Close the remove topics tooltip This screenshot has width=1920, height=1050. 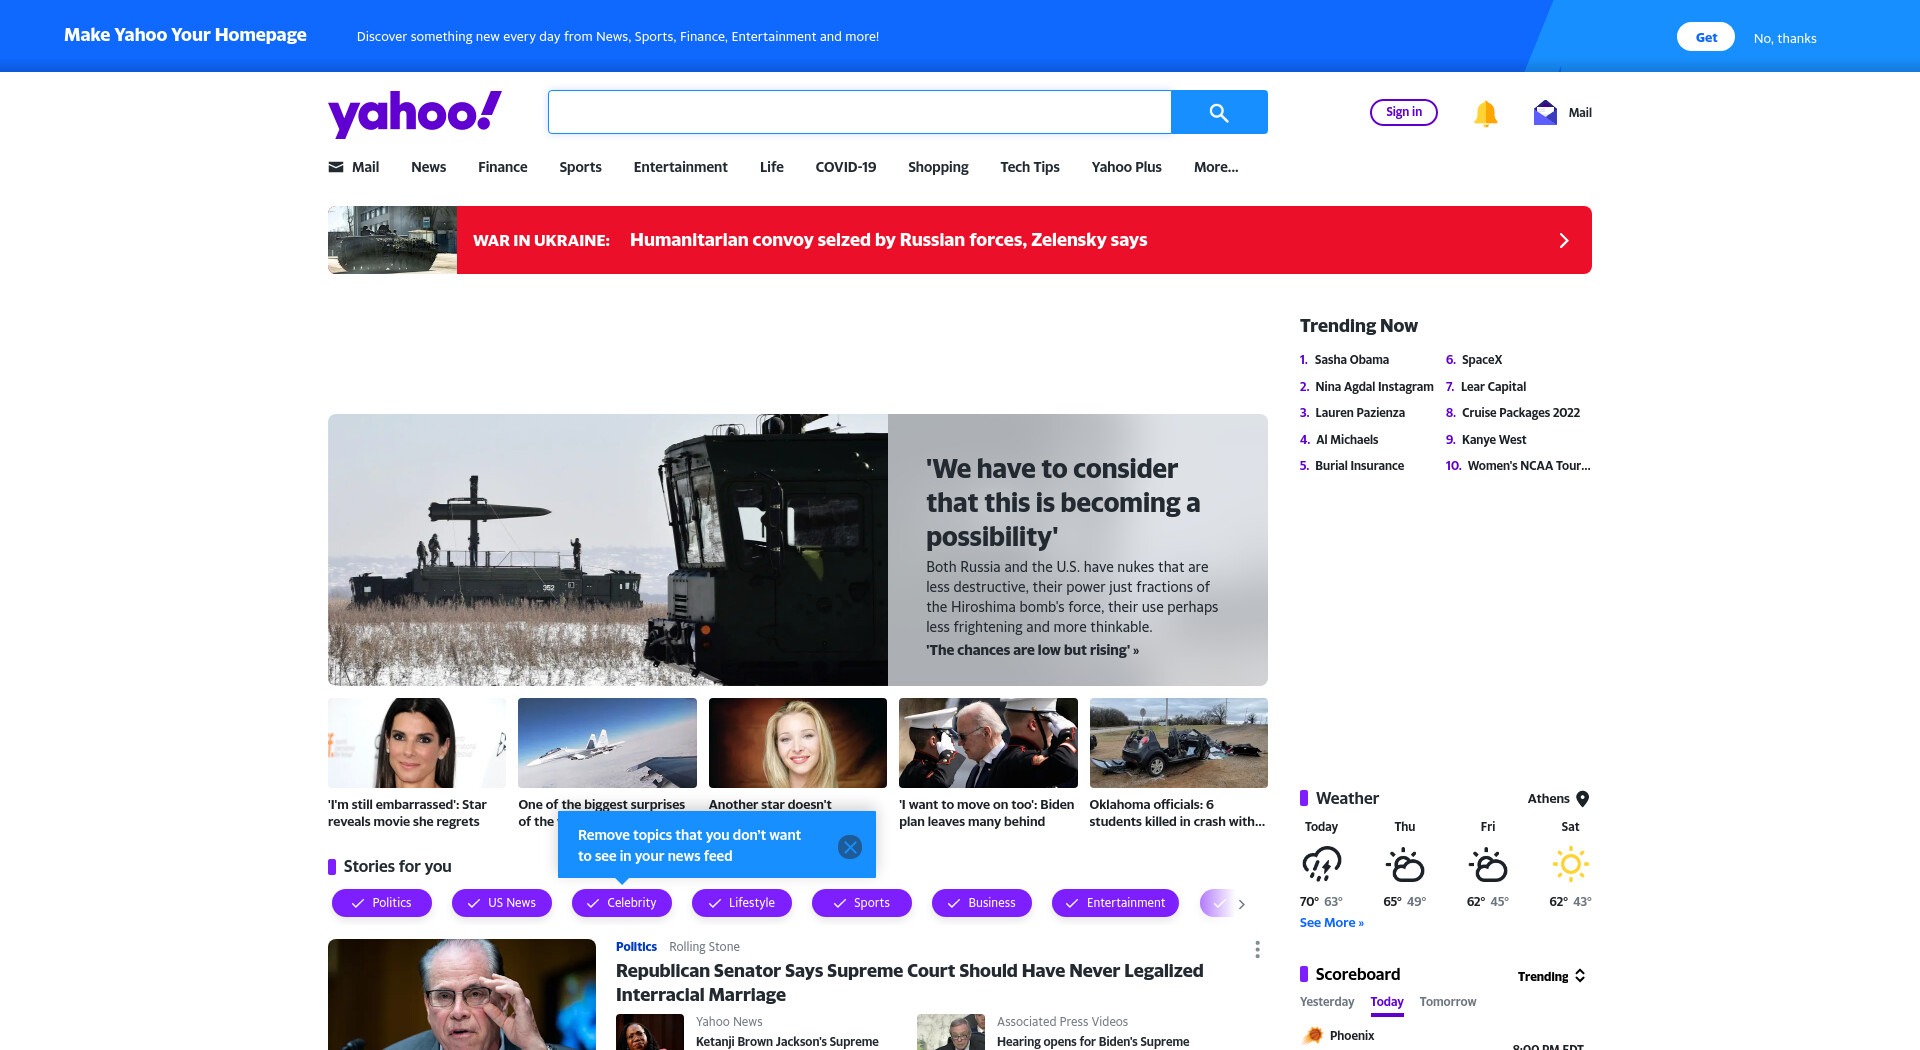pyautogui.click(x=850, y=847)
